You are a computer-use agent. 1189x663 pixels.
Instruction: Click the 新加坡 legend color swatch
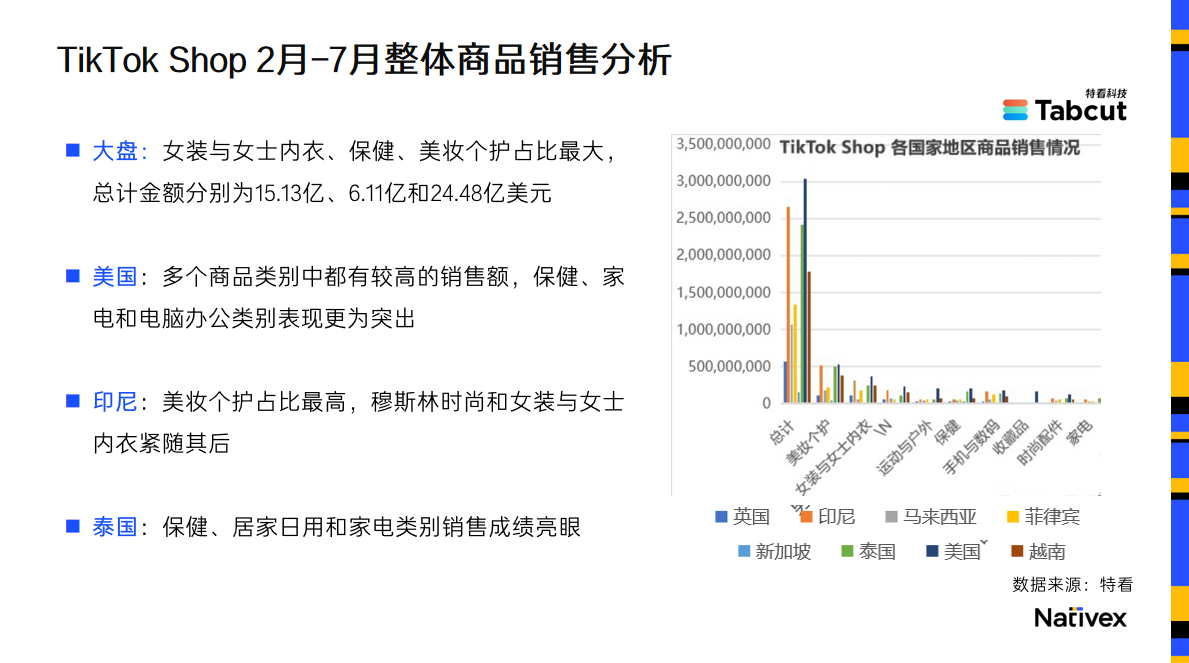[744, 551]
